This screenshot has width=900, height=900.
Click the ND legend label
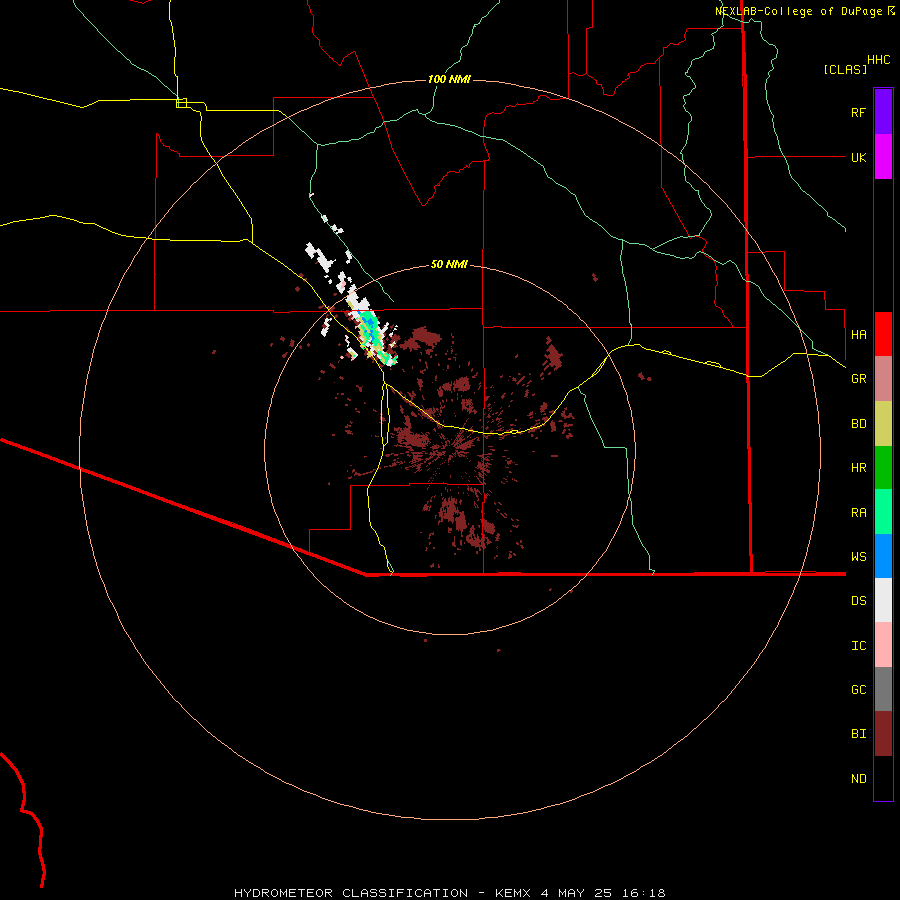859,779
